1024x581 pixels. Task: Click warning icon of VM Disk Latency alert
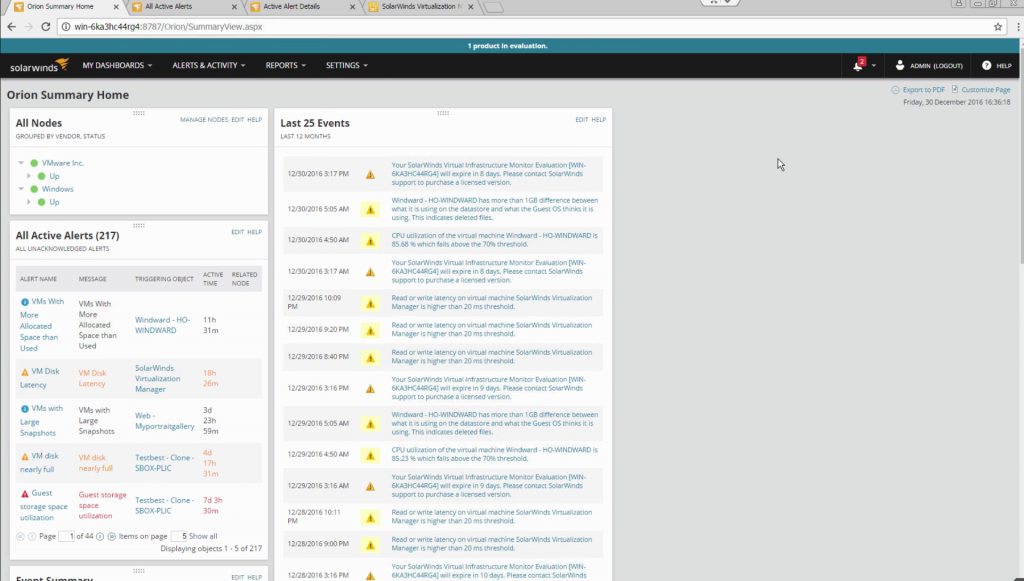pos(25,372)
